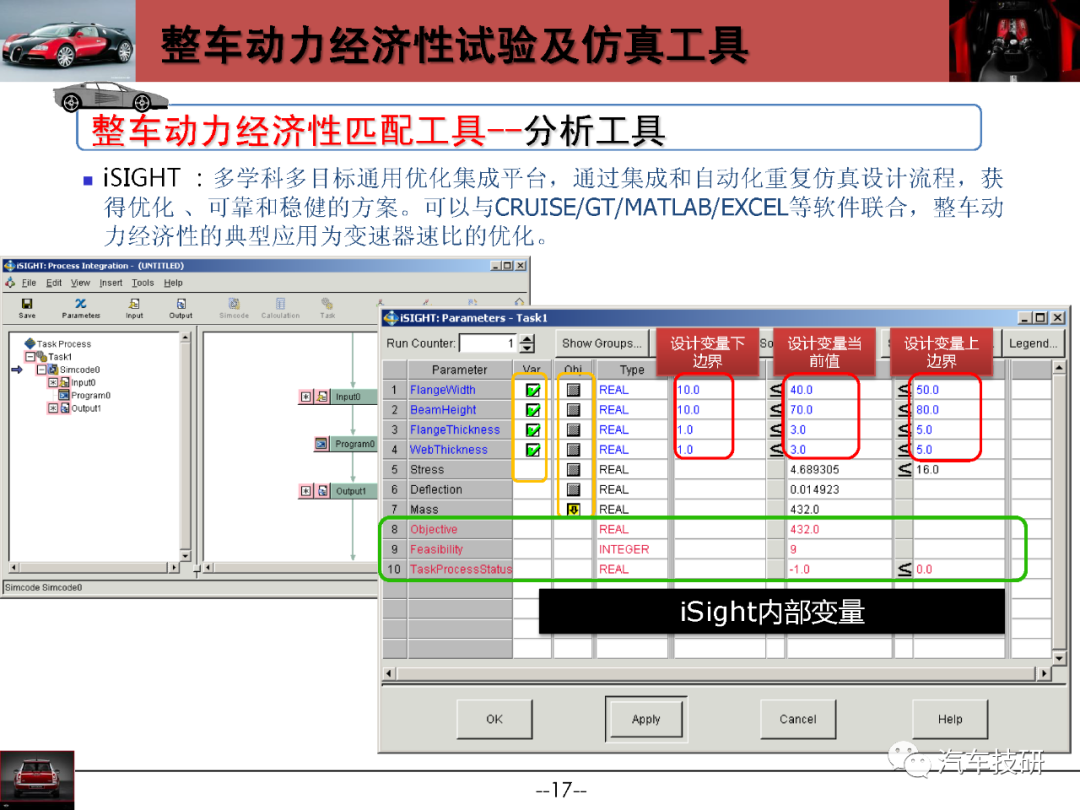The height and width of the screenshot is (810, 1080).
Task: Click the Mass minimize-objective arrow icon
Action: (x=573, y=510)
